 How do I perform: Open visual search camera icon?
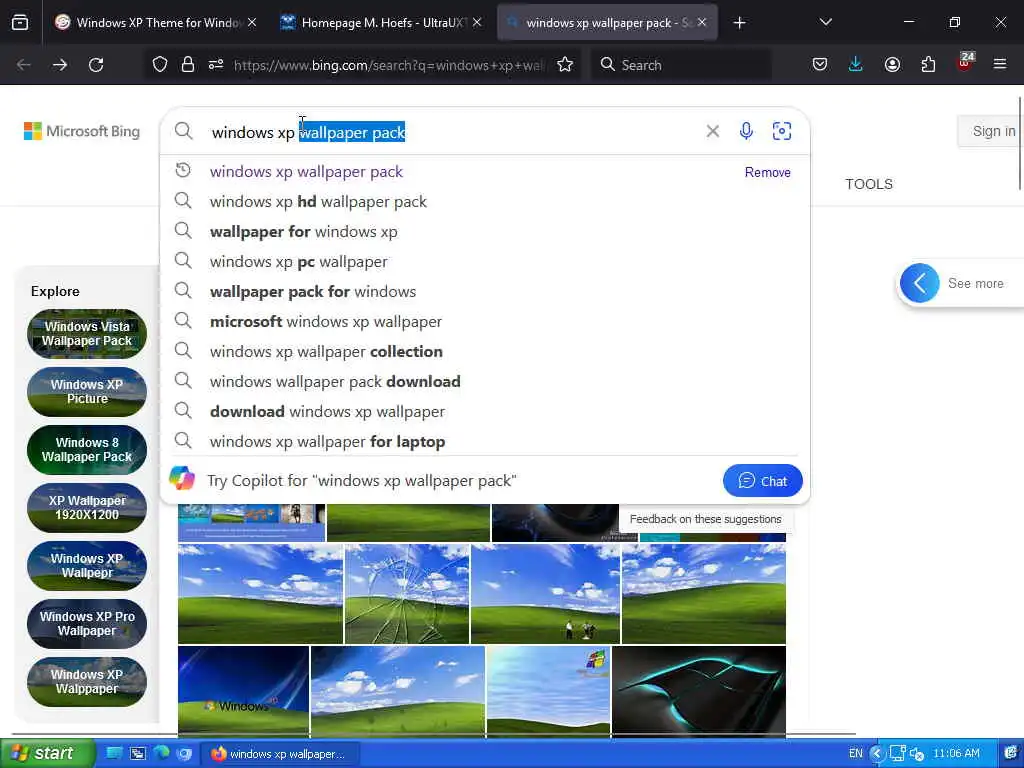coord(782,131)
